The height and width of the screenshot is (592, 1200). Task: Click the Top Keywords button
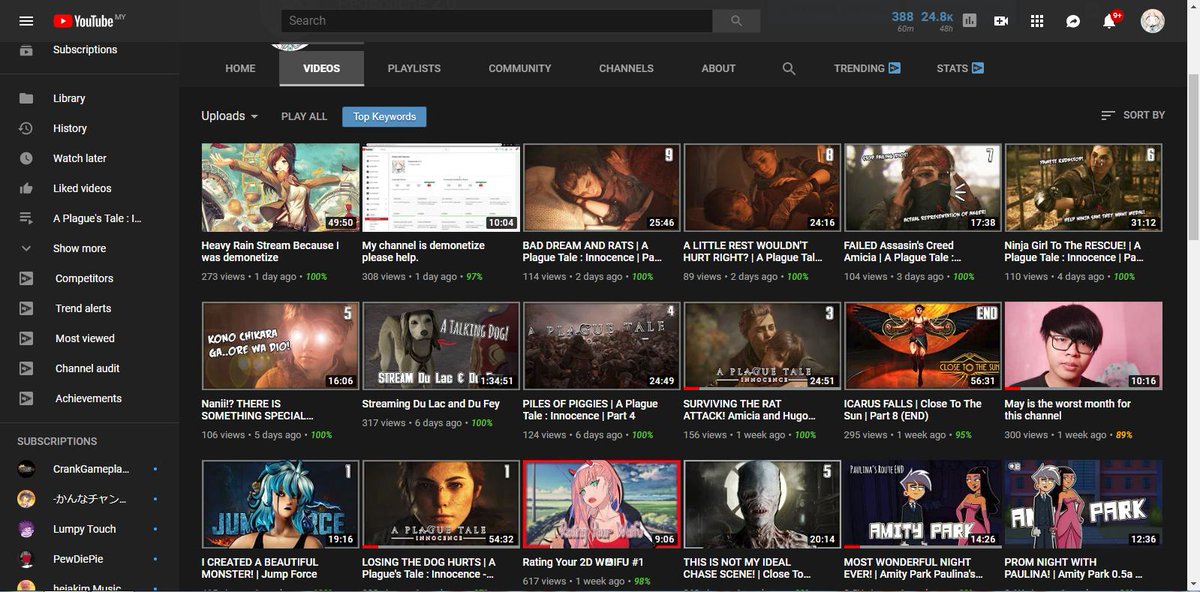click(x=384, y=117)
